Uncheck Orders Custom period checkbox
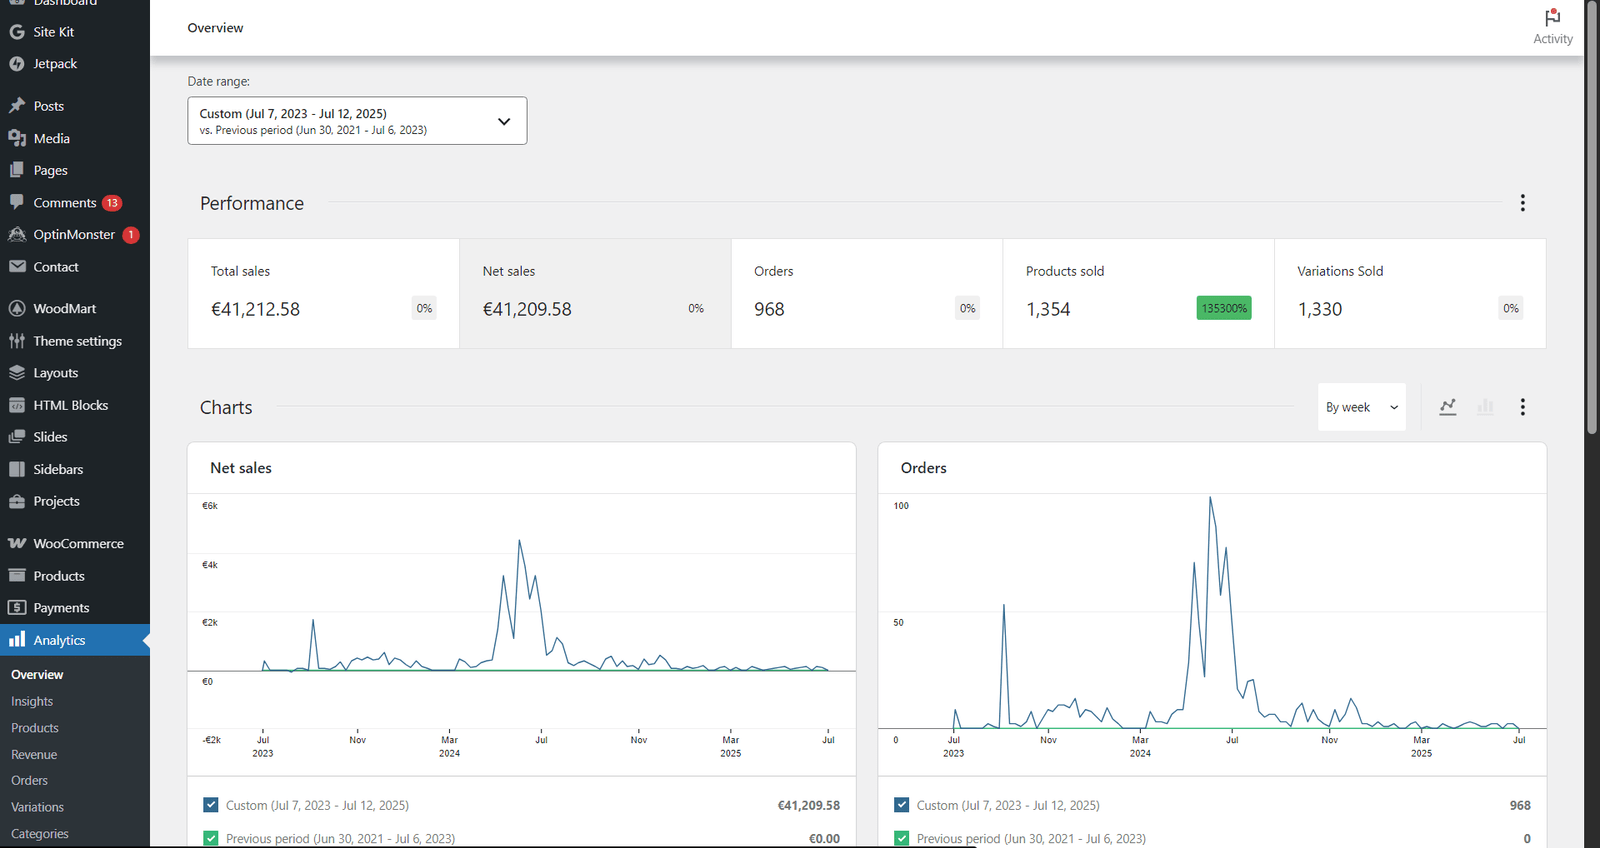 point(902,805)
